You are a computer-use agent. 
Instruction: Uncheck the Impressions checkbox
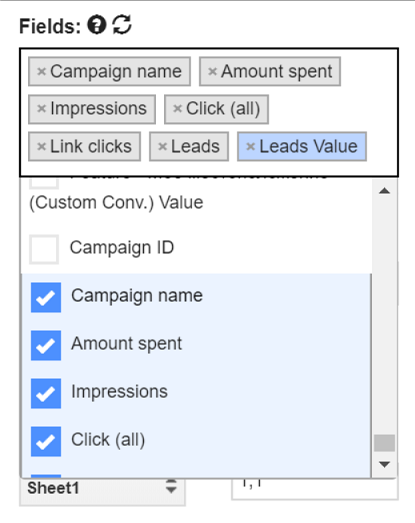pos(46,394)
